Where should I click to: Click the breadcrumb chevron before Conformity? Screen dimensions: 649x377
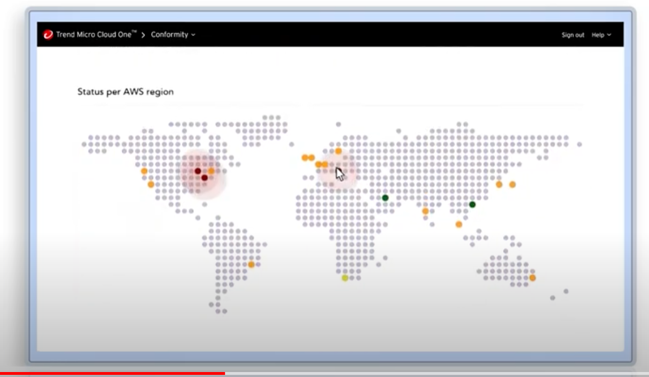pyautogui.click(x=143, y=35)
